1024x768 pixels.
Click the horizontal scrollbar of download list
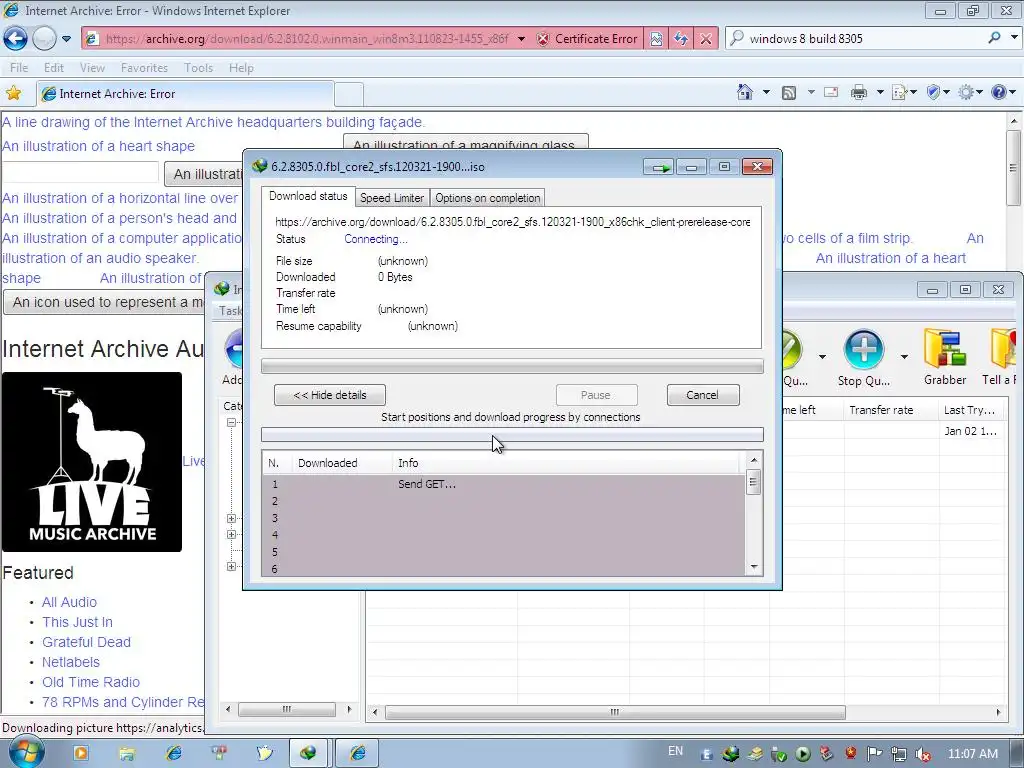615,712
